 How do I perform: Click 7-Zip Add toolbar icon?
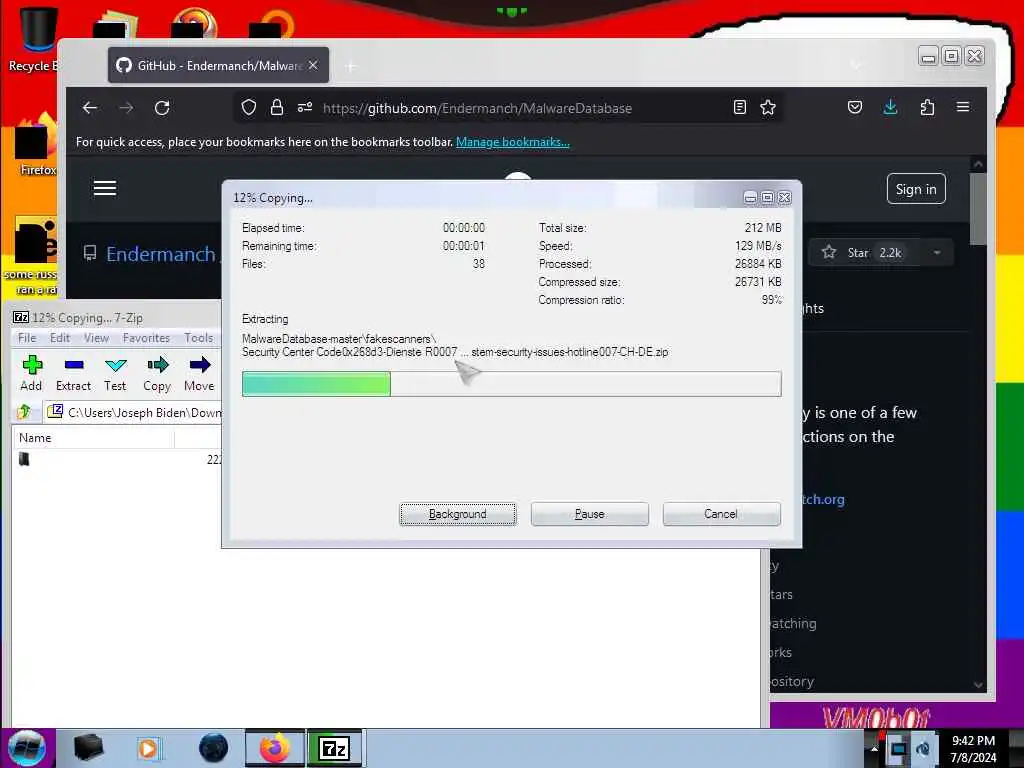point(31,374)
